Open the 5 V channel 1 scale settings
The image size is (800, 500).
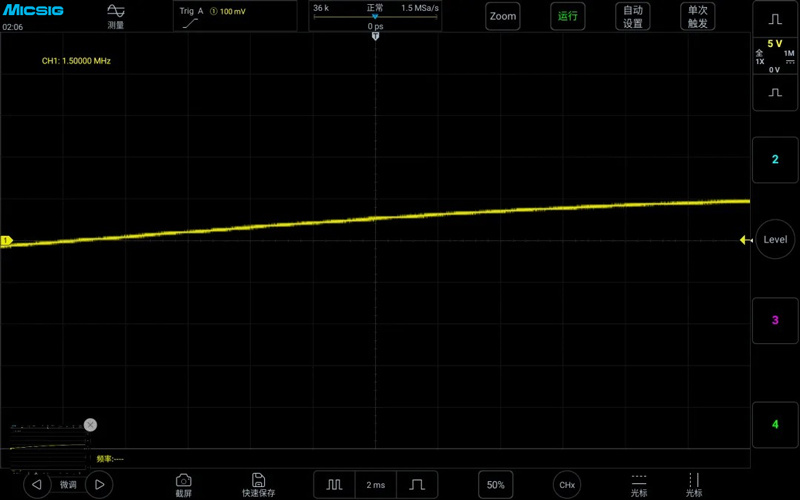(x=775, y=56)
